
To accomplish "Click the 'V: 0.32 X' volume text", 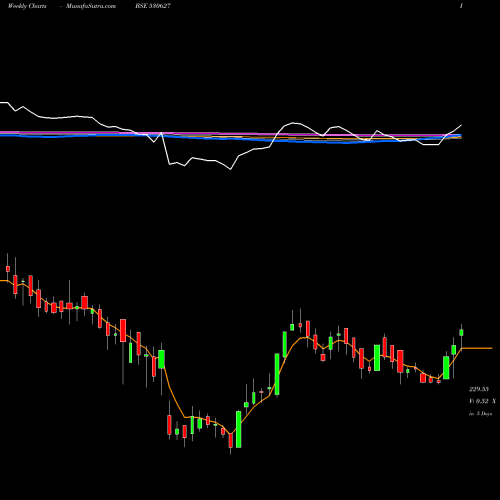I will tap(482, 401).
